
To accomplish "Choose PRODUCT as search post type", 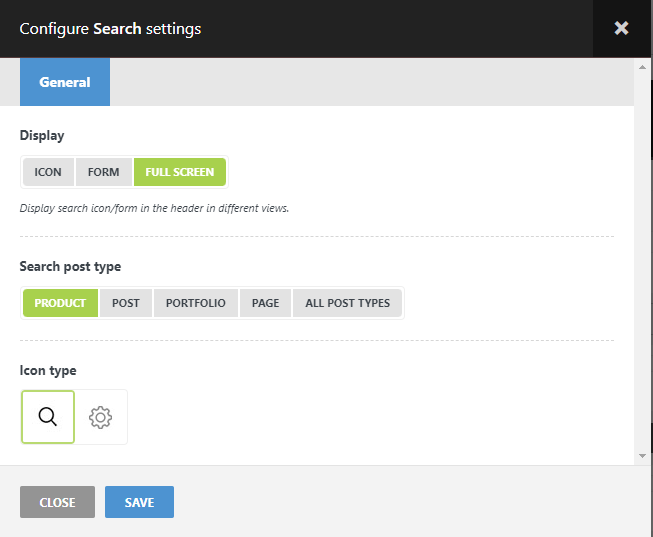I will pos(60,303).
